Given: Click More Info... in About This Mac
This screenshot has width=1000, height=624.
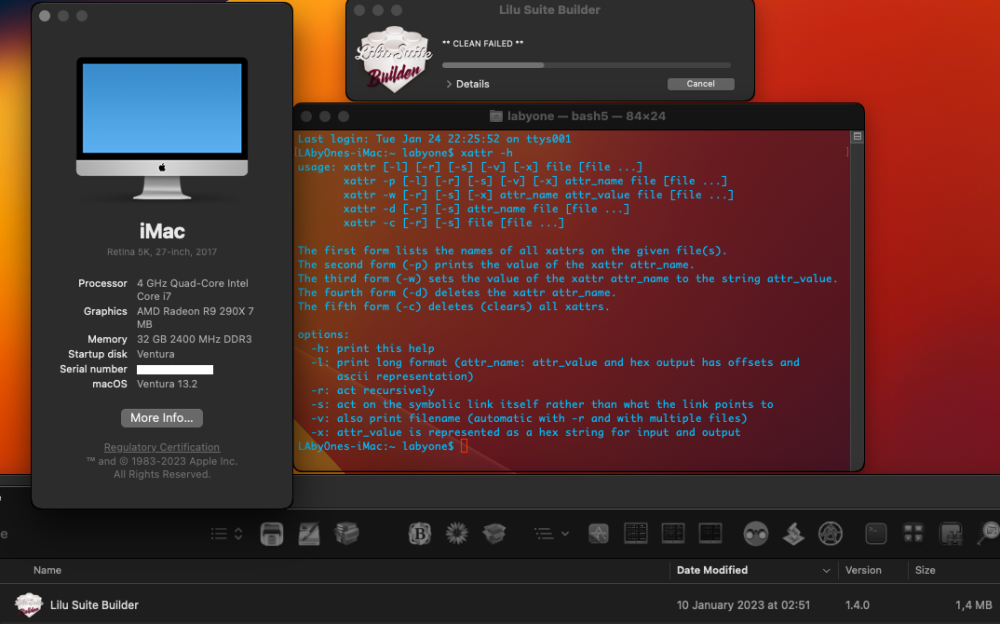Looking at the screenshot, I should pyautogui.click(x=161, y=418).
